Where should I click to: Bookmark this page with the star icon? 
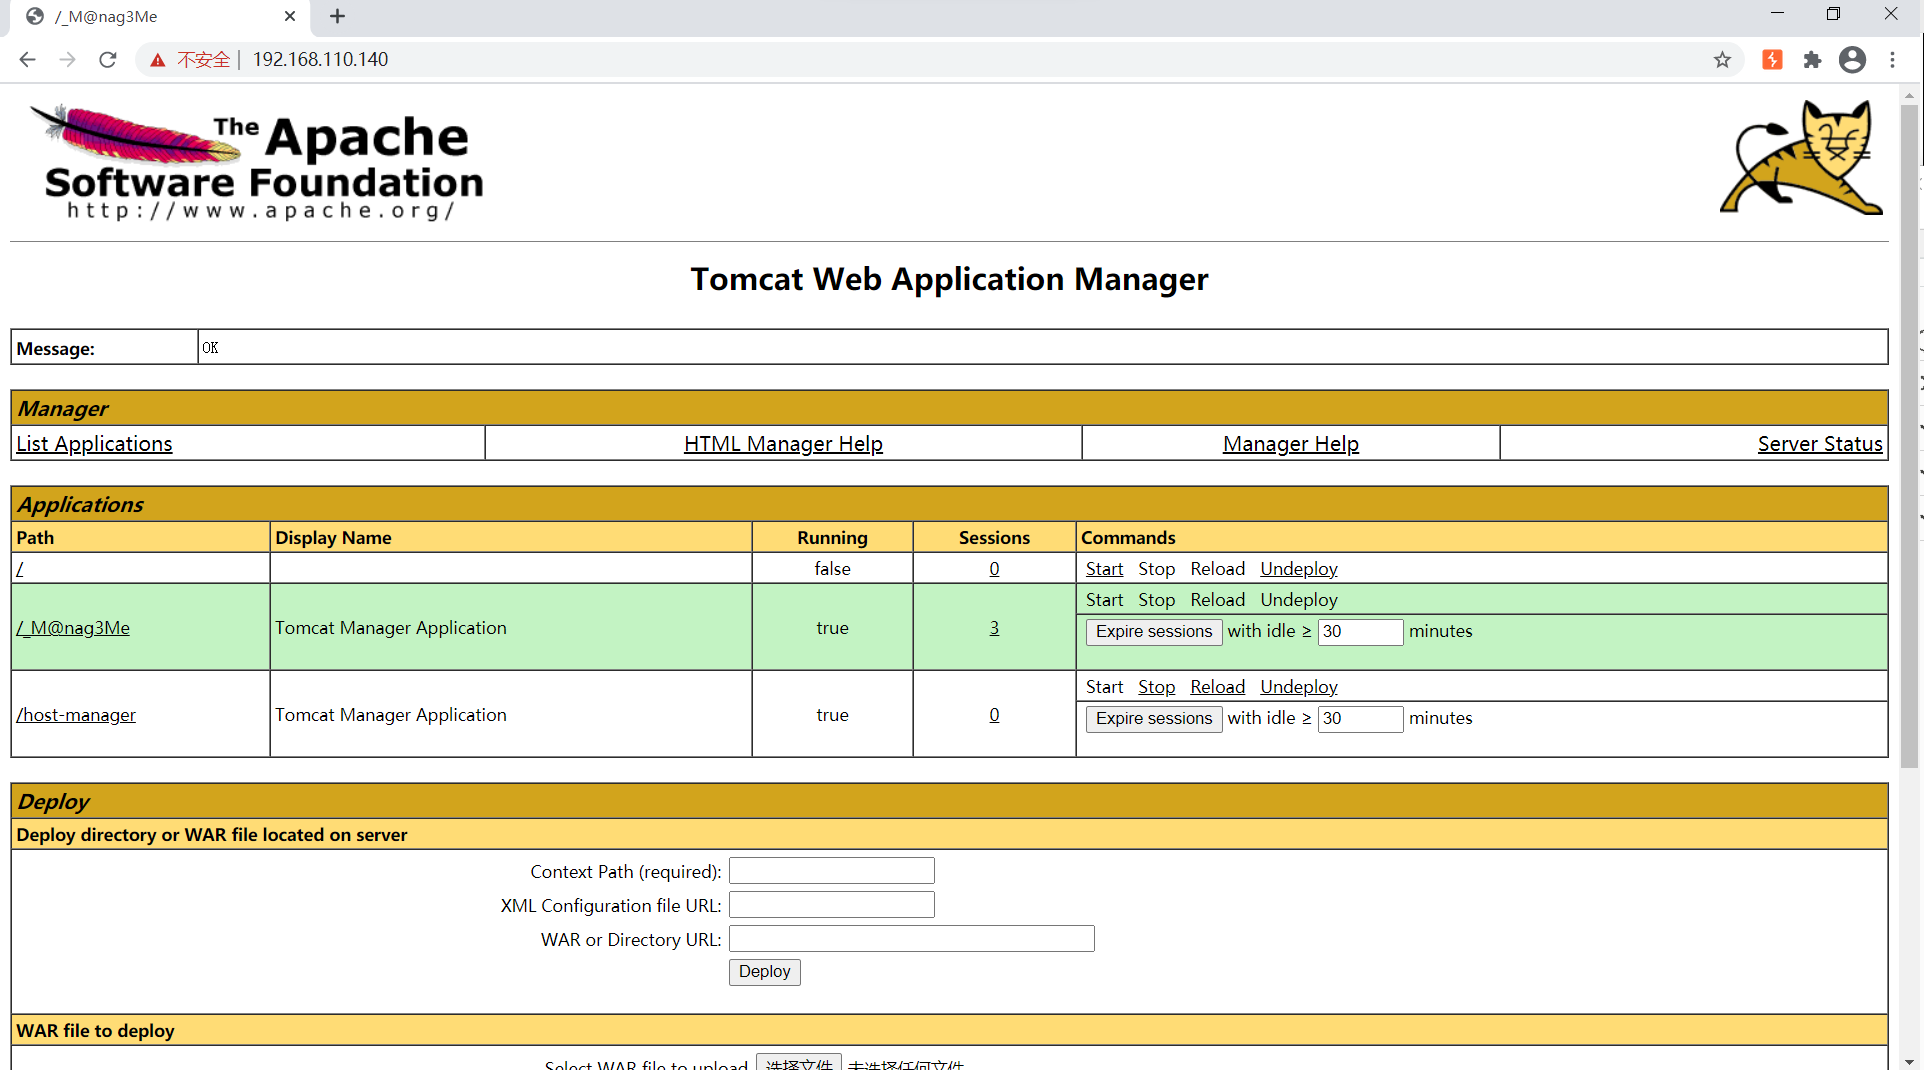click(1722, 60)
